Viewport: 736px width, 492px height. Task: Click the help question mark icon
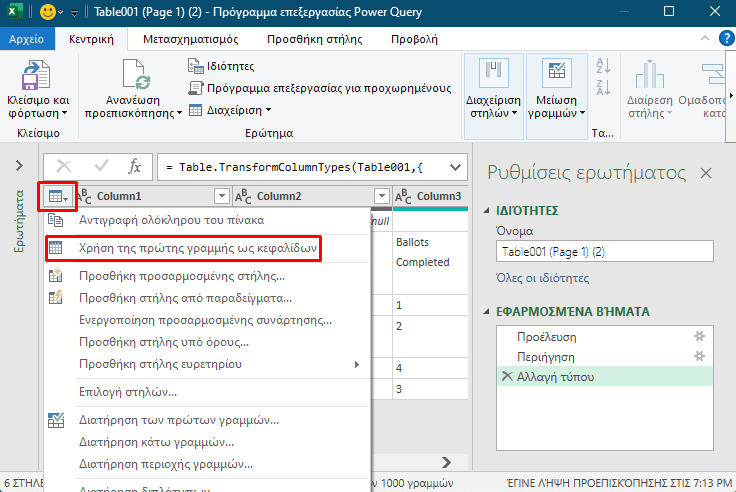click(726, 38)
